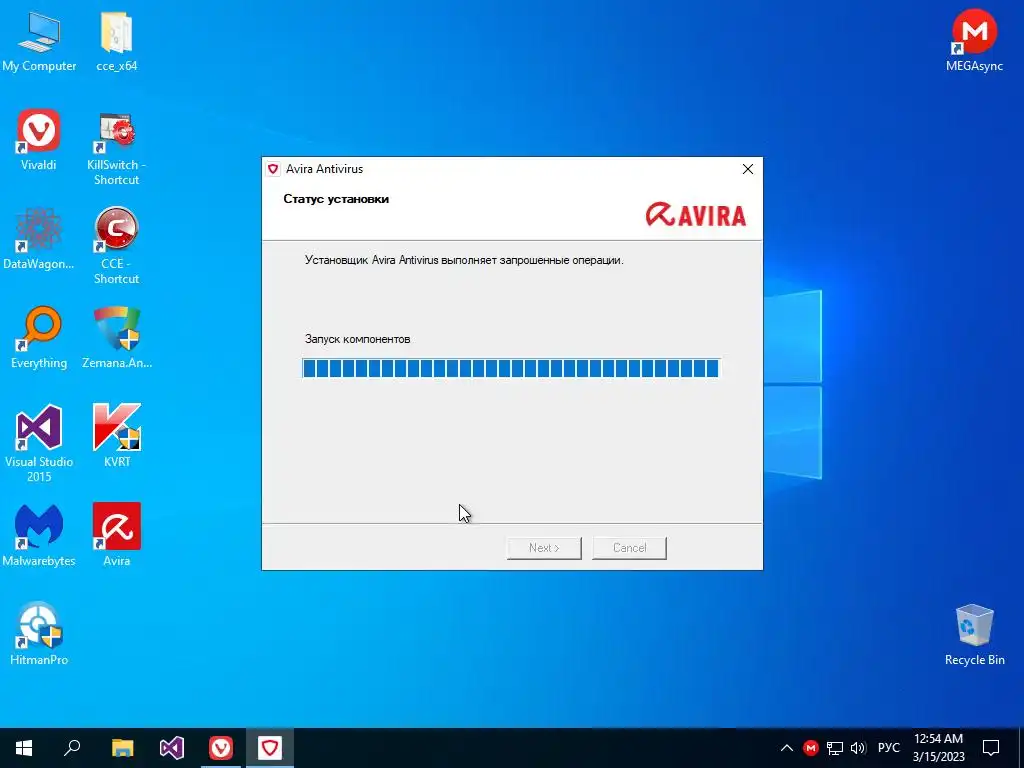Close the Avira Antivirus installer window
This screenshot has width=1024, height=768.
click(748, 169)
